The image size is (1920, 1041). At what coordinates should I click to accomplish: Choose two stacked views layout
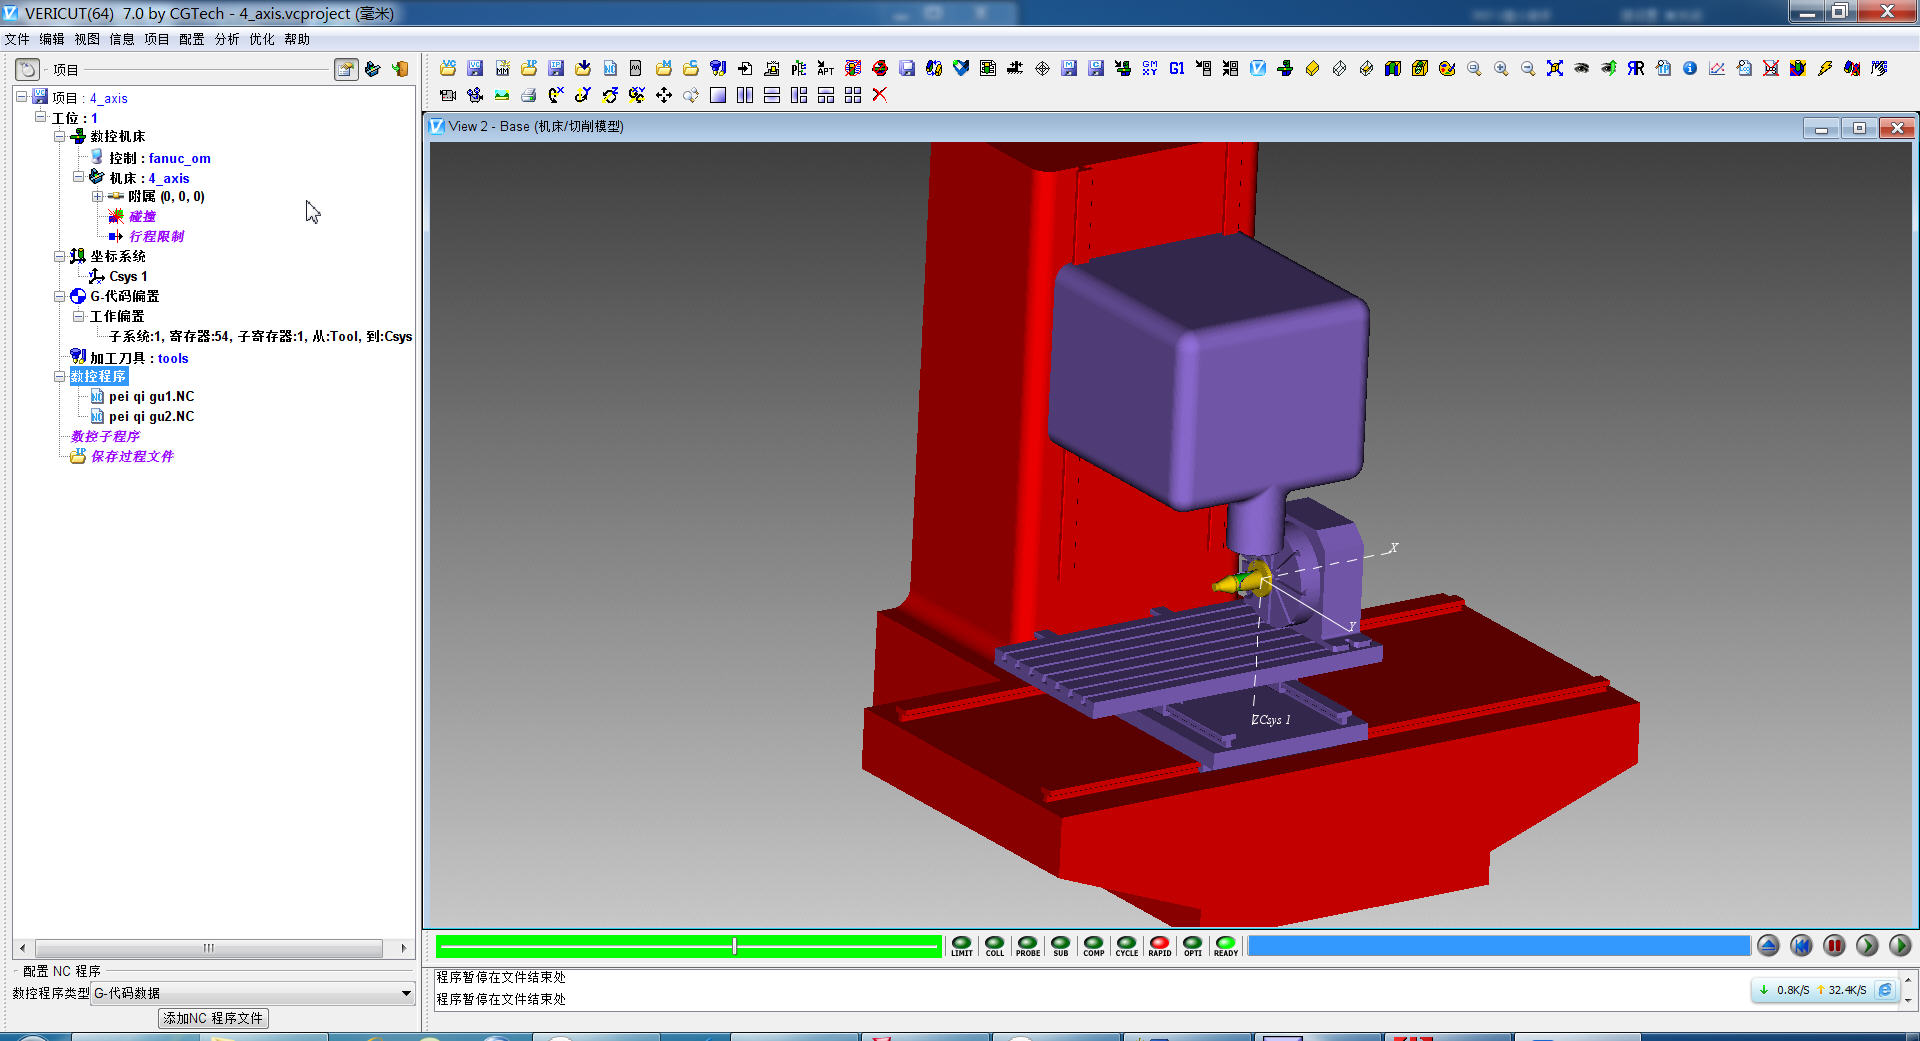(772, 95)
